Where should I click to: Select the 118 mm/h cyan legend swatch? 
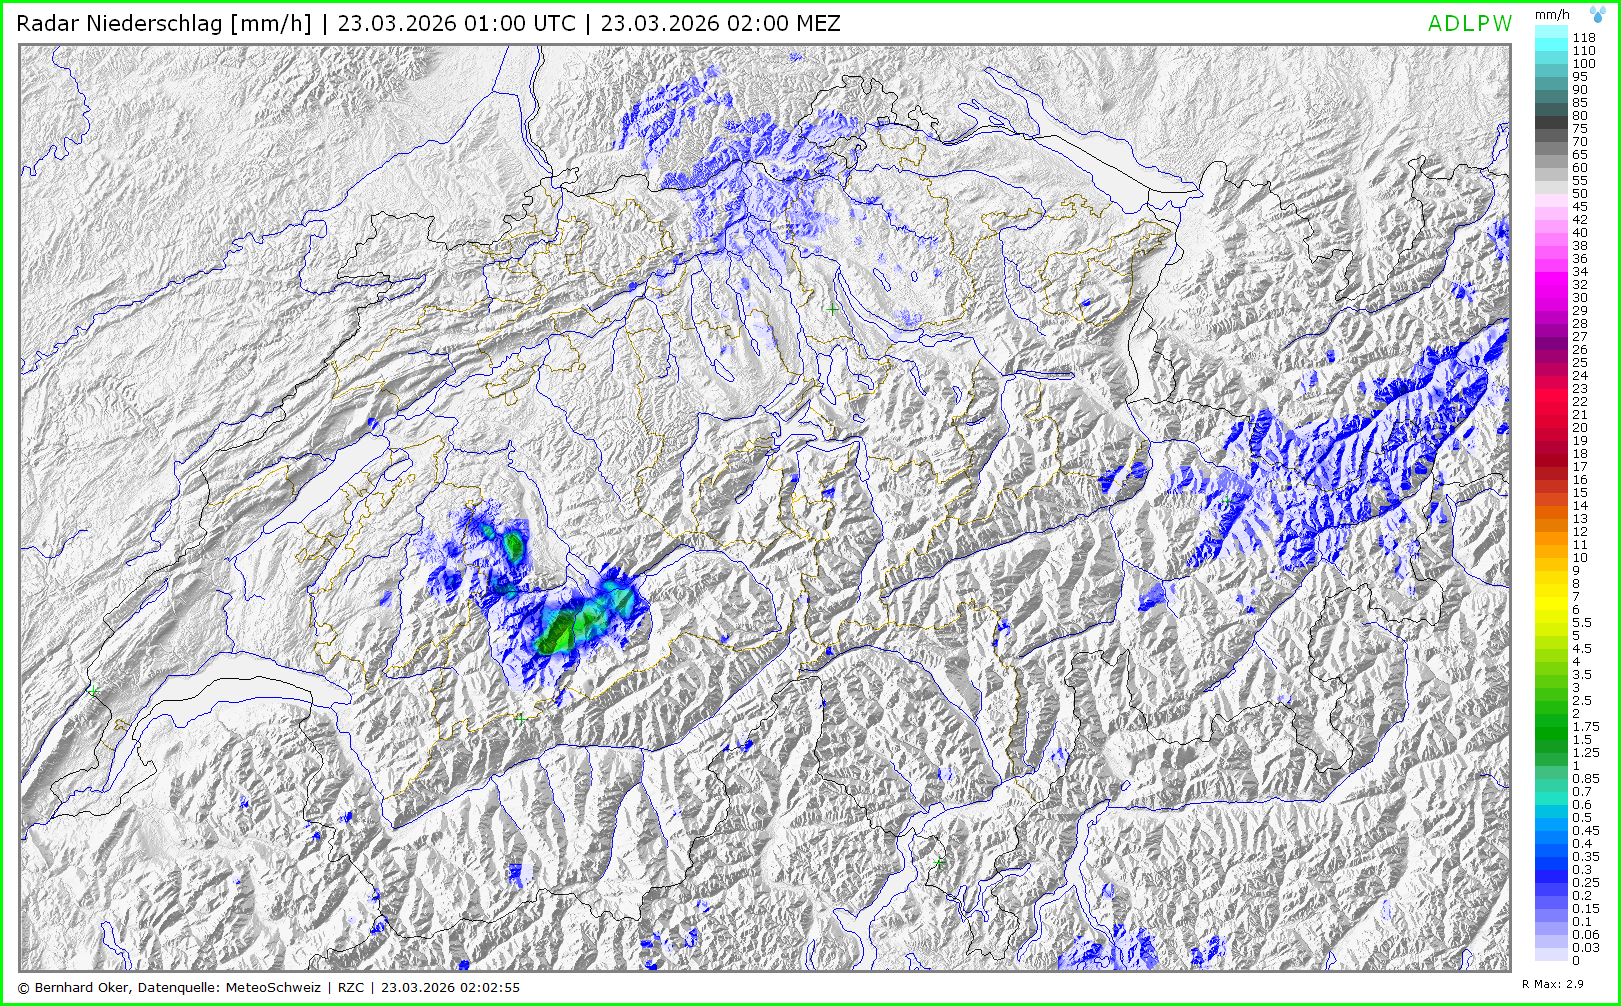1551,37
